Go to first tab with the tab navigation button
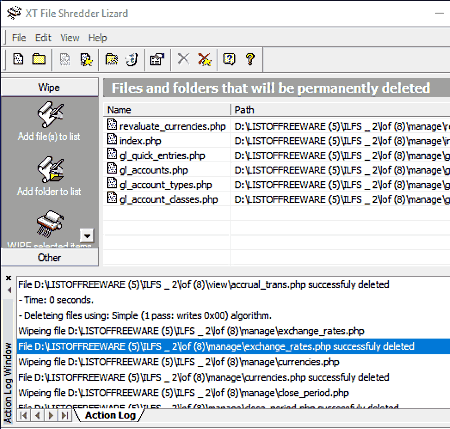Screen dimensions: 450x429 [x=23, y=415]
